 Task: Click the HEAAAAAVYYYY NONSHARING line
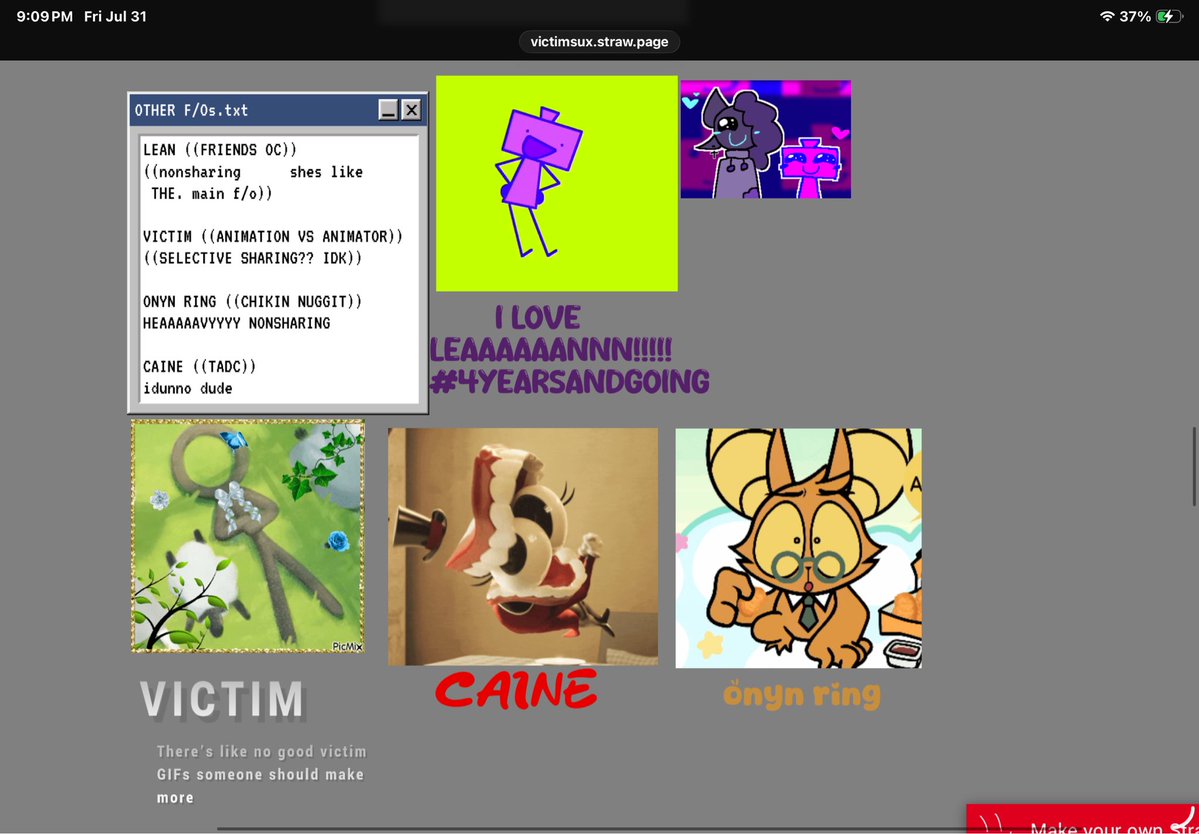(x=236, y=323)
